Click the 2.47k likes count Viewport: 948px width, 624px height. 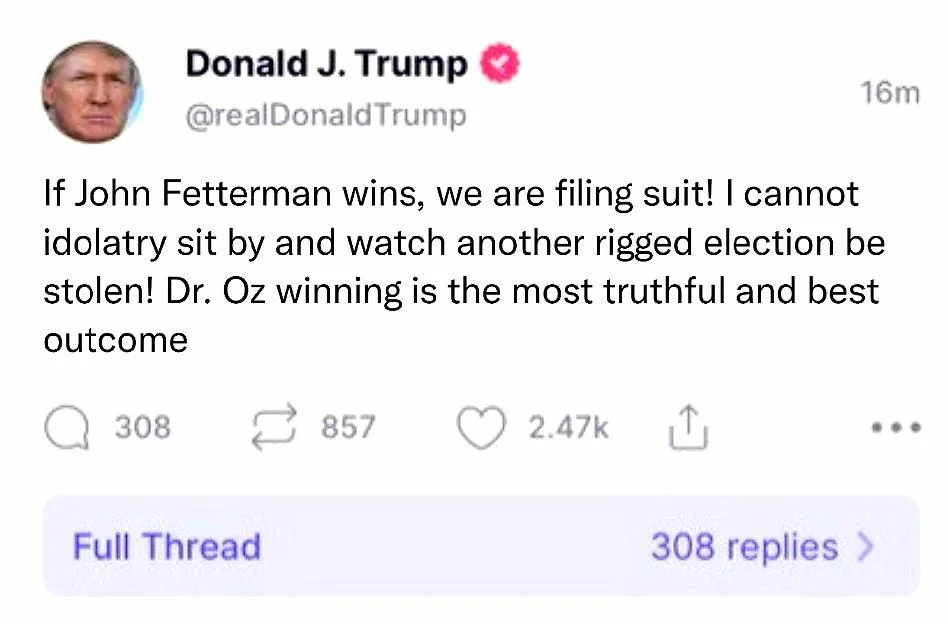[568, 428]
